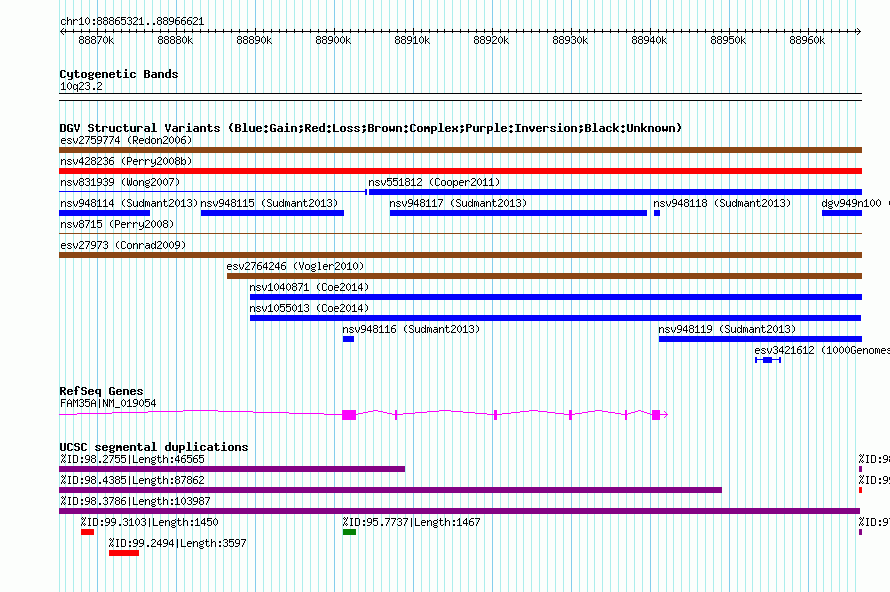The image size is (890, 592).
Task: Click the chr10:88865321..88966621 coordinate text
Action: pyautogui.click(x=132, y=22)
